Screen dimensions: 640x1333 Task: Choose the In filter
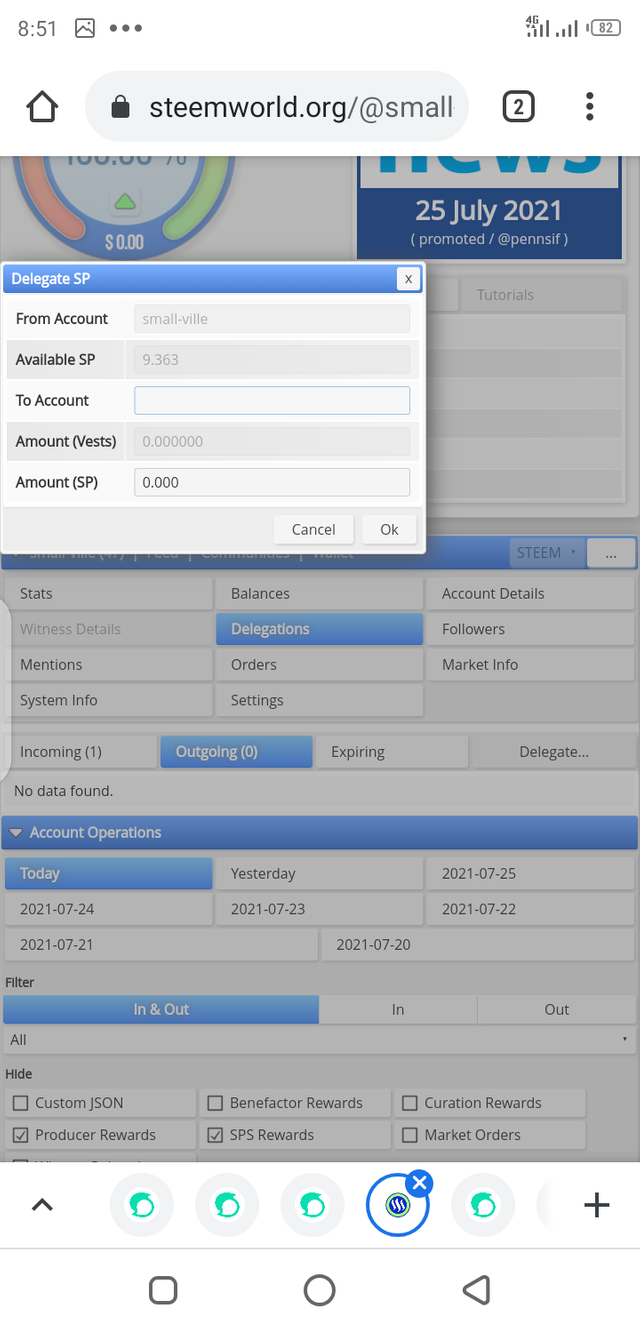tap(398, 1009)
